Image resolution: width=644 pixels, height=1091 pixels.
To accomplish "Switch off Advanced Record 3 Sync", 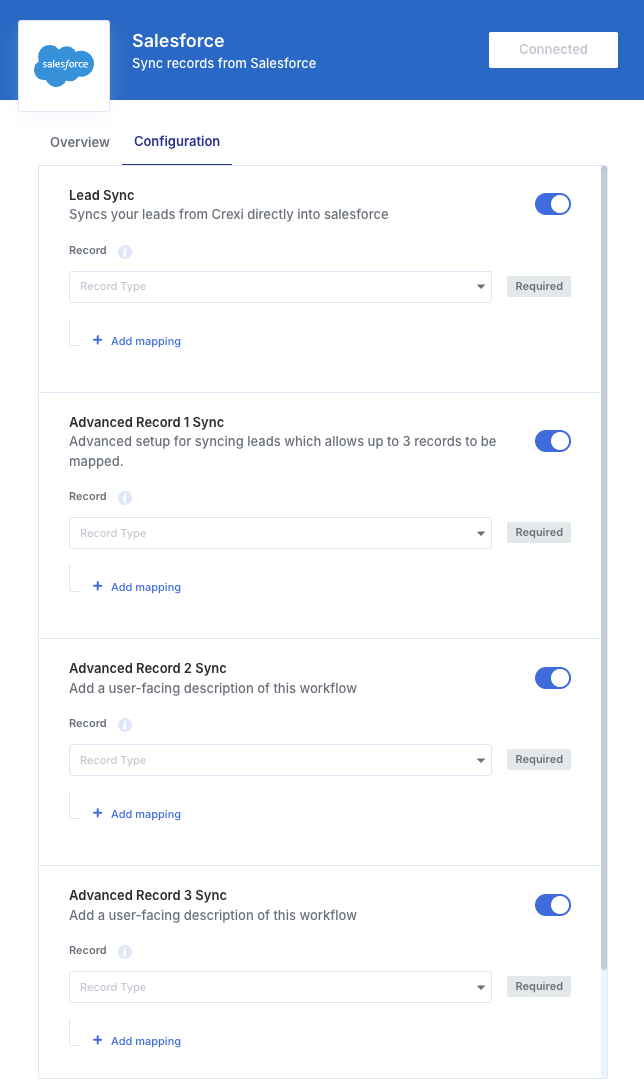I will pos(553,905).
